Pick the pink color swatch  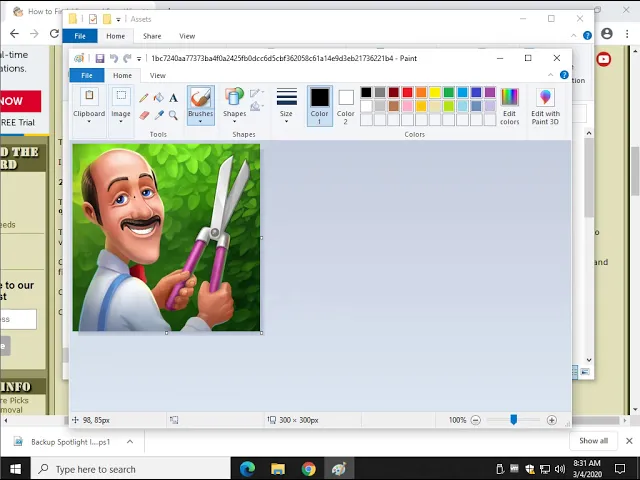(407, 106)
